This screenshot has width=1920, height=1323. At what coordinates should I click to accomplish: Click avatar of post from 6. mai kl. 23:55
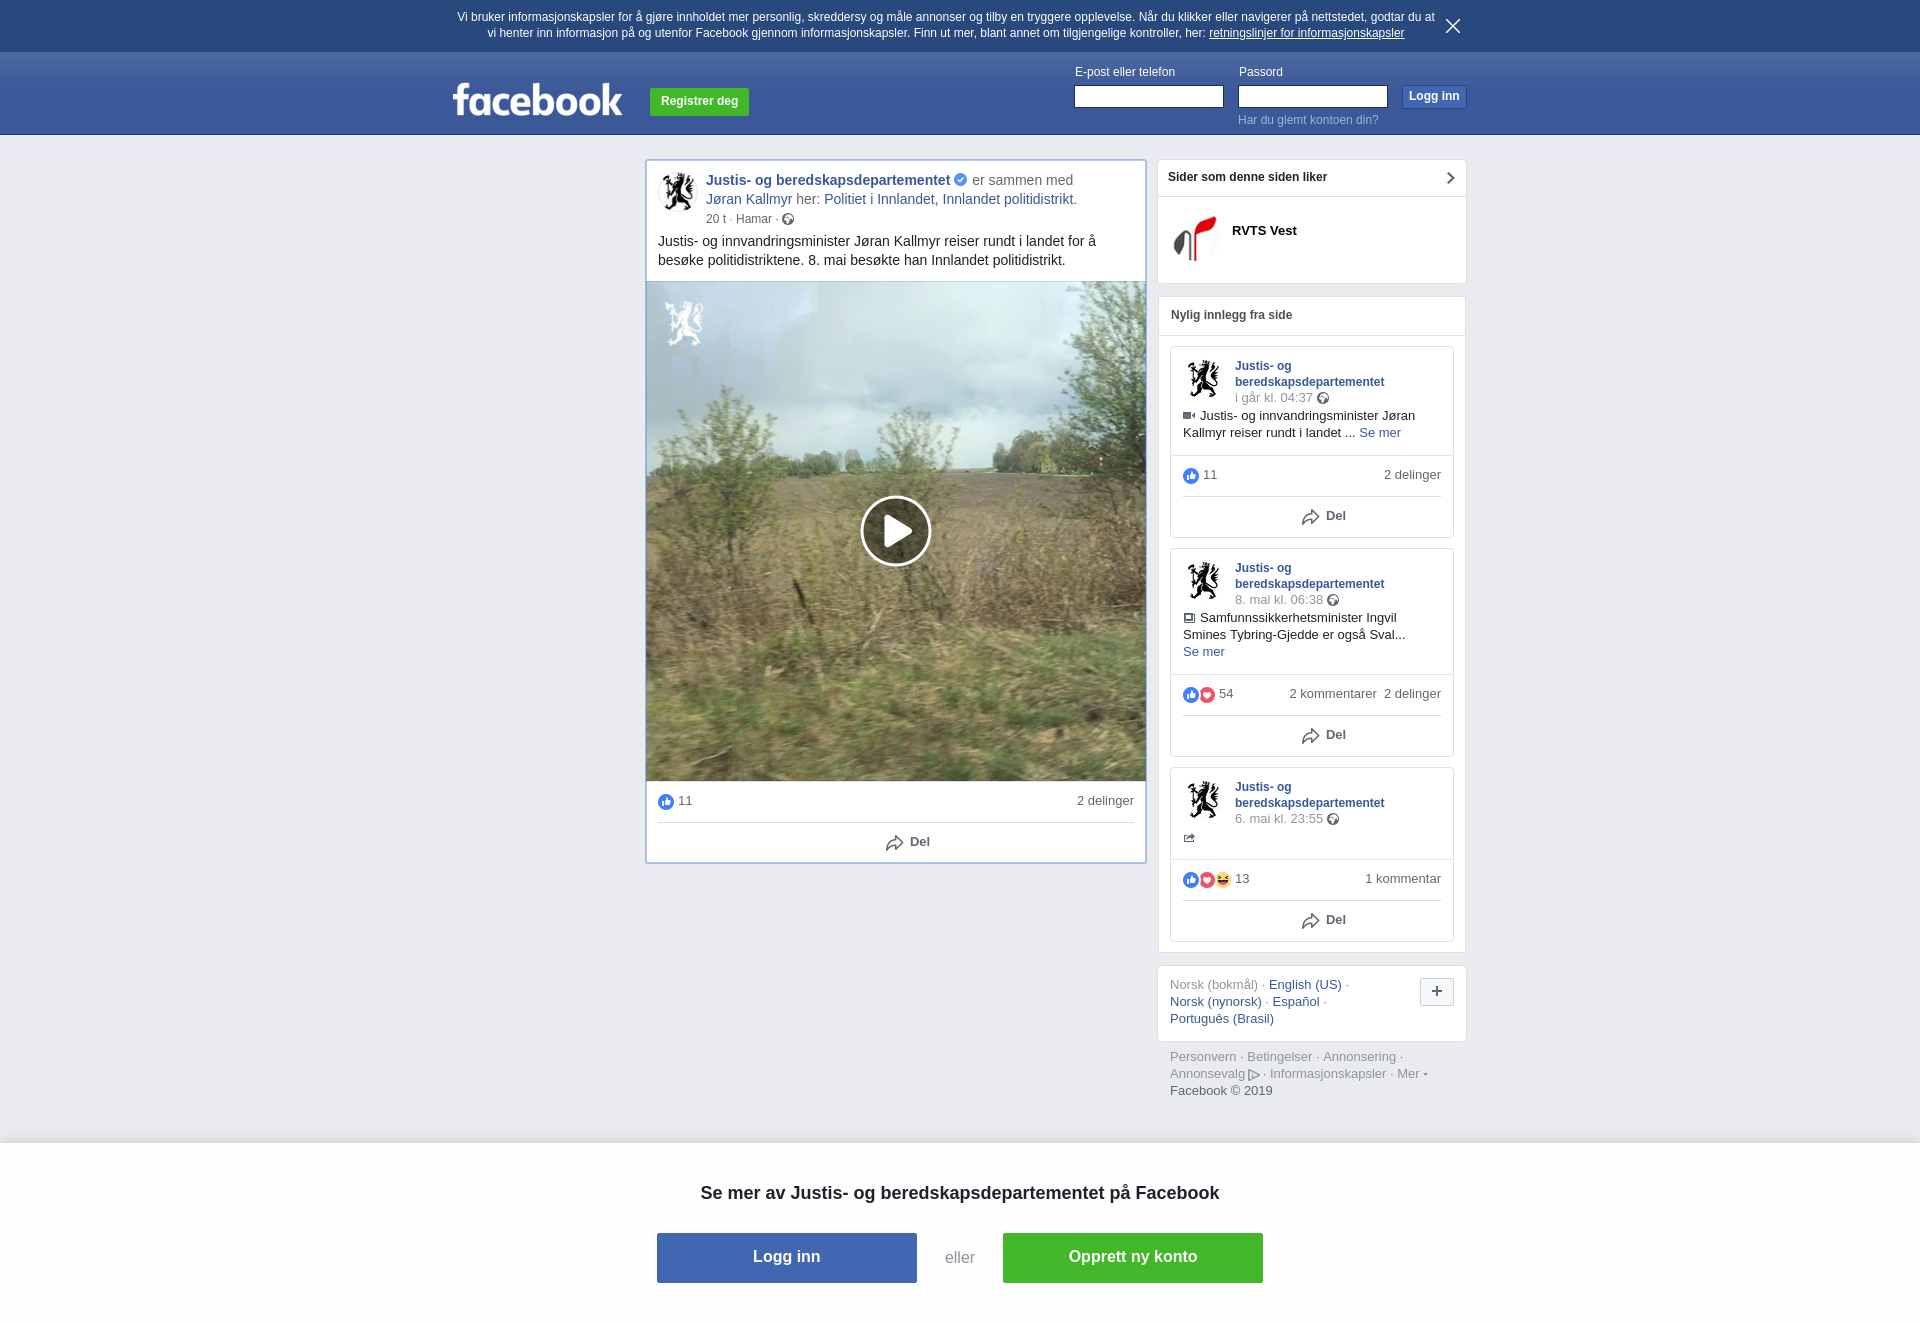tap(1203, 800)
